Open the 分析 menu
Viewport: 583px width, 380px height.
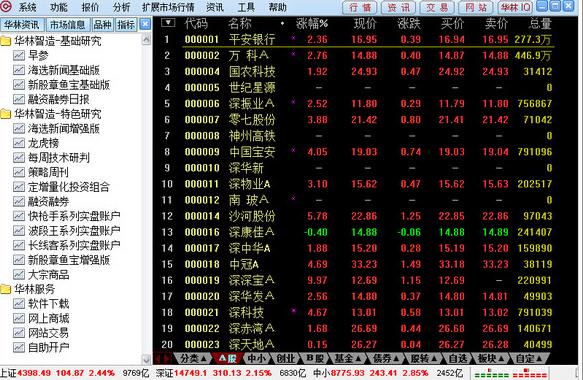[x=122, y=7]
